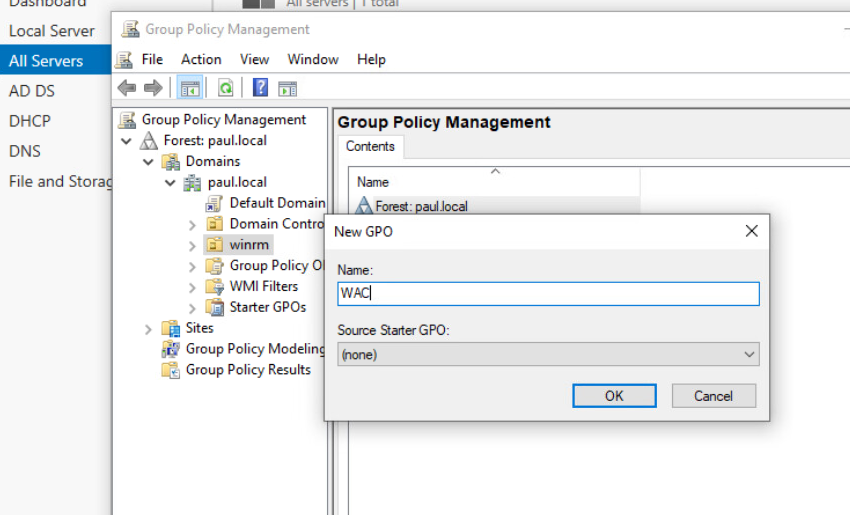Open the View menu

point(254,59)
